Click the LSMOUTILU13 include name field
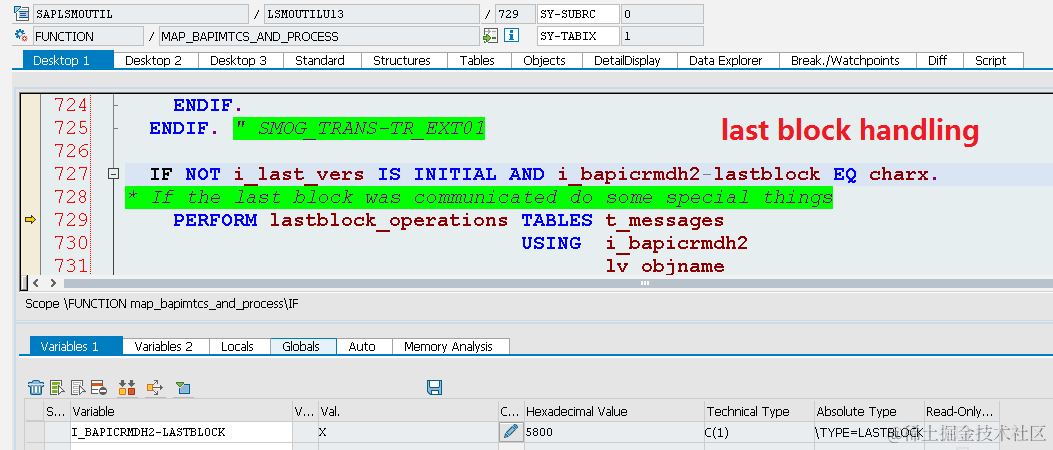 pos(372,13)
